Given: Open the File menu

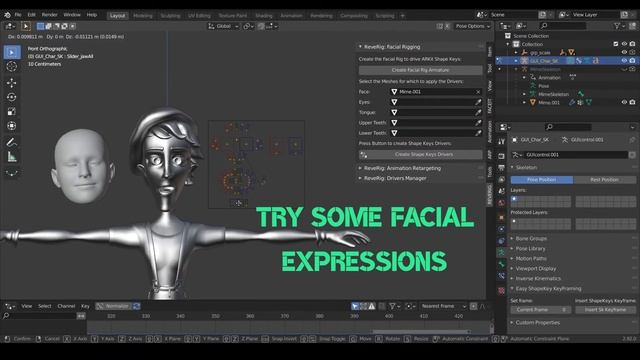Looking at the screenshot, I should tap(18, 15).
